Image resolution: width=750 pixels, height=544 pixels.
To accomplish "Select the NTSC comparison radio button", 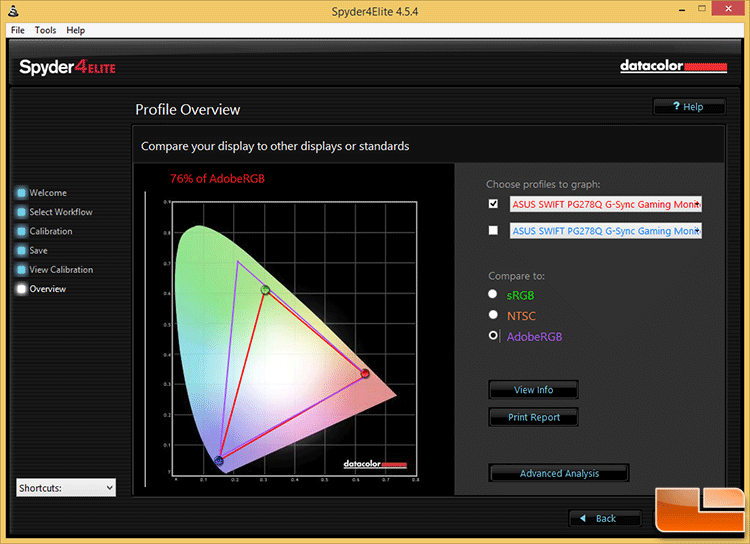I will click(493, 315).
